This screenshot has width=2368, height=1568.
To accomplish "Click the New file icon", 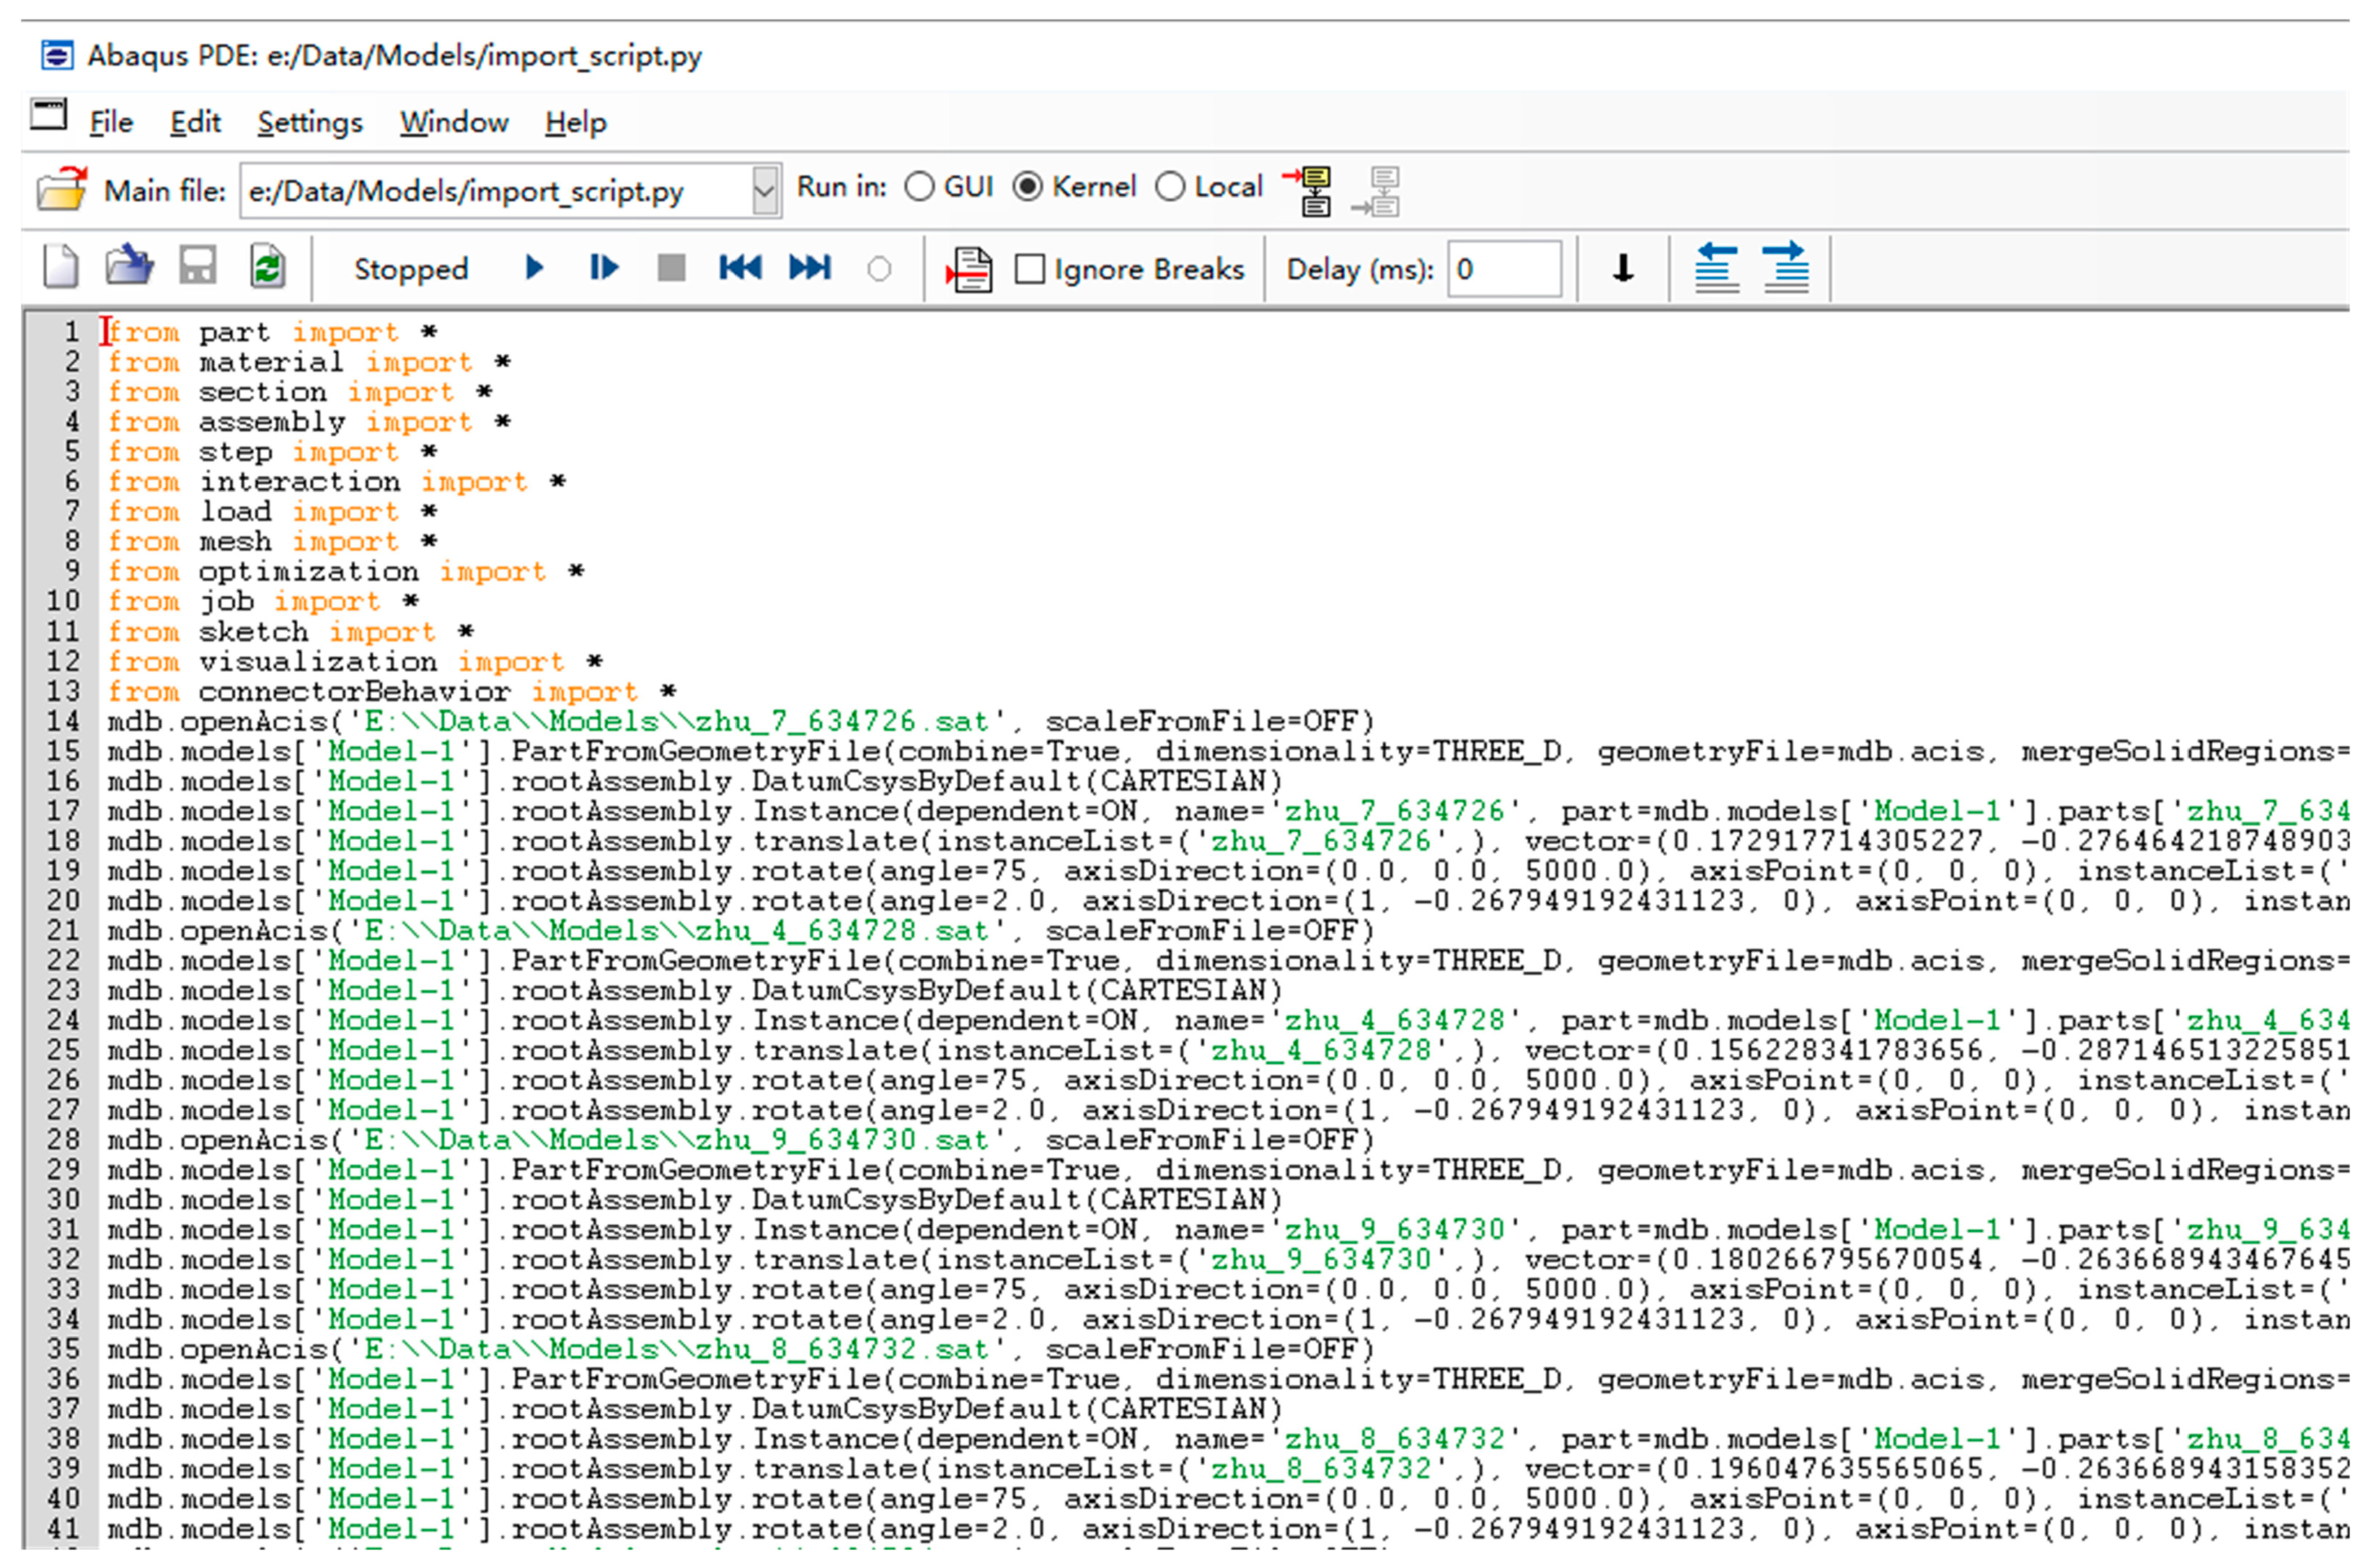I will pyautogui.click(x=61, y=268).
